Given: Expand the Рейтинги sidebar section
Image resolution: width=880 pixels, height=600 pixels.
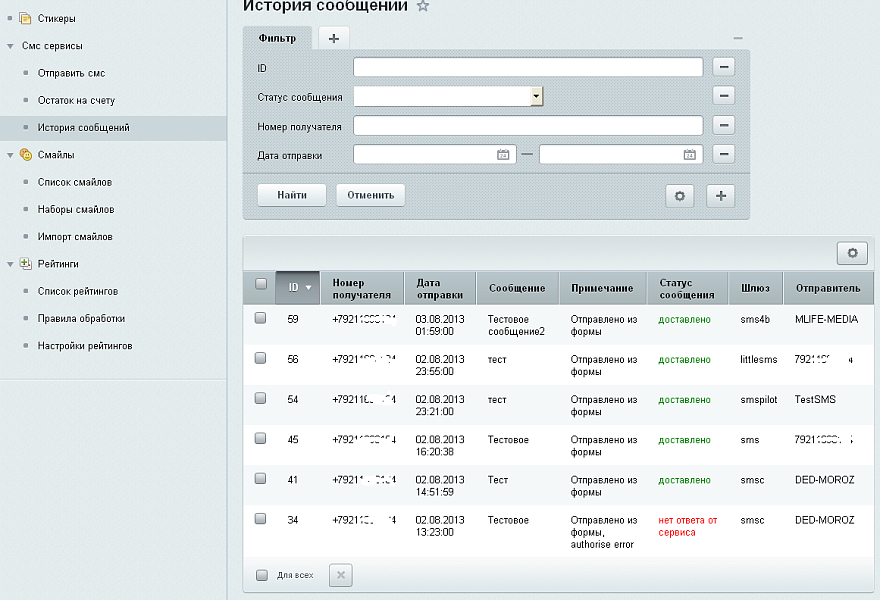Looking at the screenshot, I should 10,264.
